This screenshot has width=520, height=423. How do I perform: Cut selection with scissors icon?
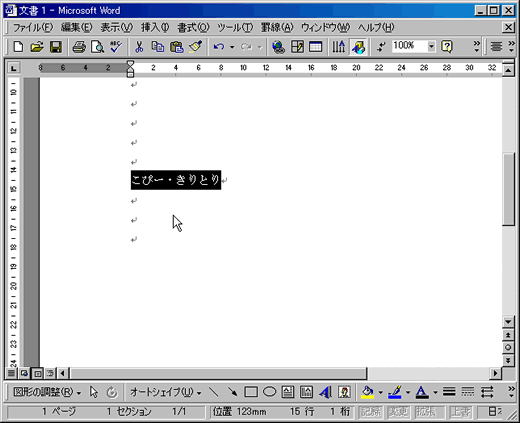point(139,47)
